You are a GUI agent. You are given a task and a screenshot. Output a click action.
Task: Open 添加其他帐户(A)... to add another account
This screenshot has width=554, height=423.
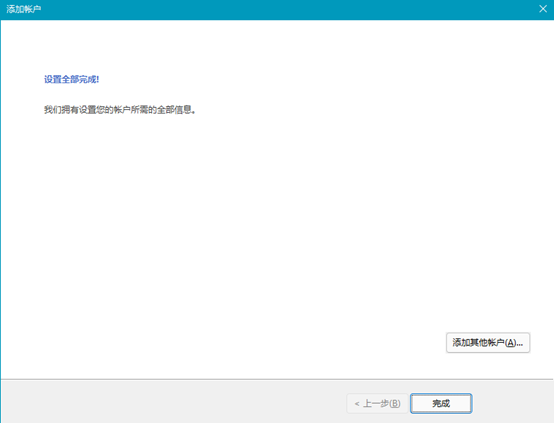488,342
